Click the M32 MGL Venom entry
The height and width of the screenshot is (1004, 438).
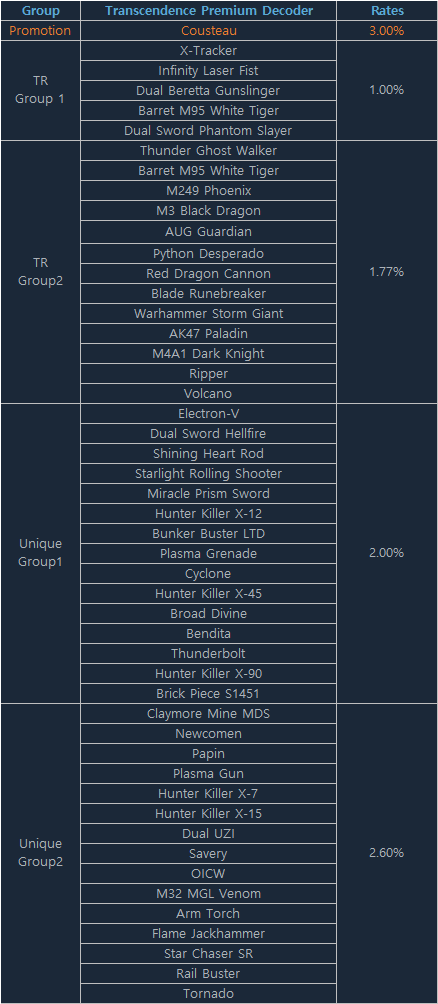[x=209, y=893]
